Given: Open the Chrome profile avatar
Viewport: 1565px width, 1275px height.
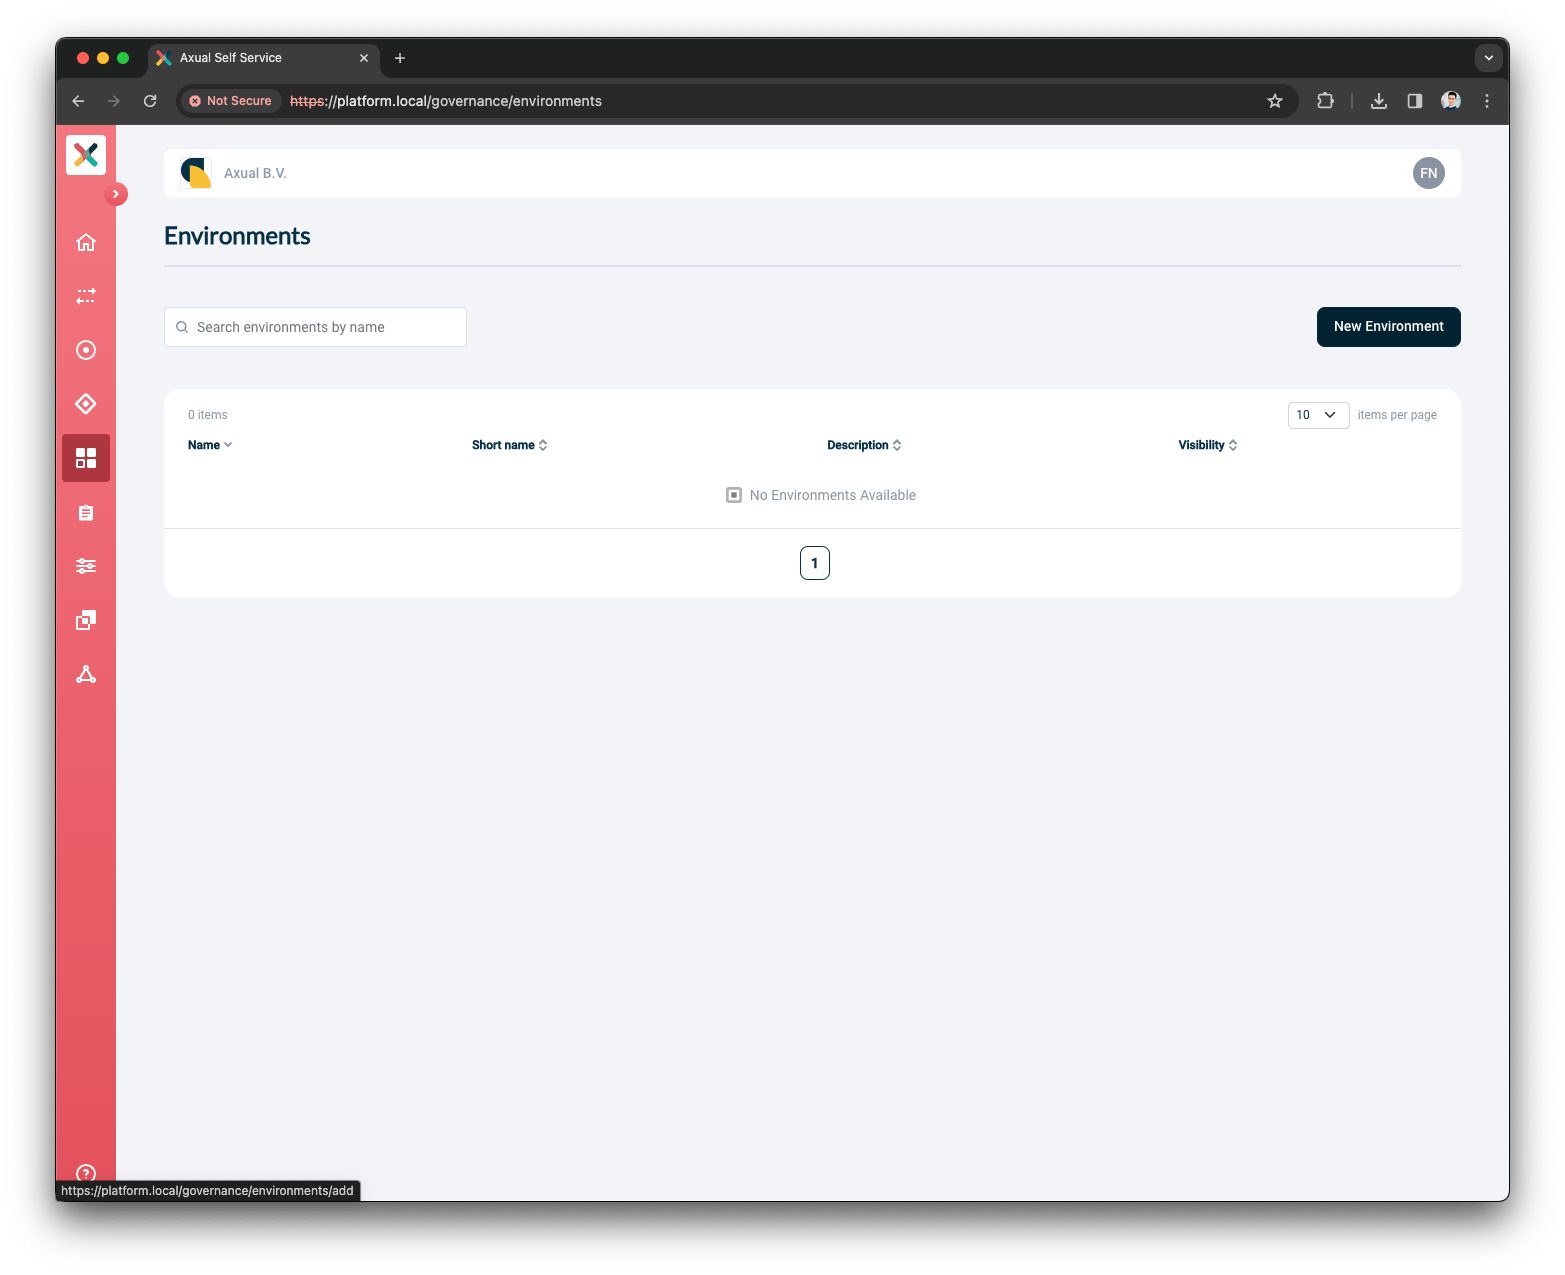Looking at the screenshot, I should [x=1451, y=101].
